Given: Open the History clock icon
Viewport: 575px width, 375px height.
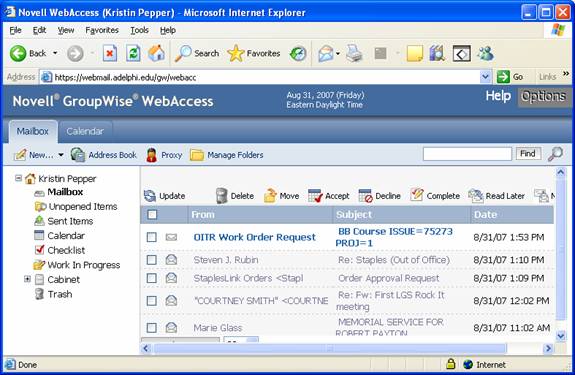Looking at the screenshot, I should [298, 54].
